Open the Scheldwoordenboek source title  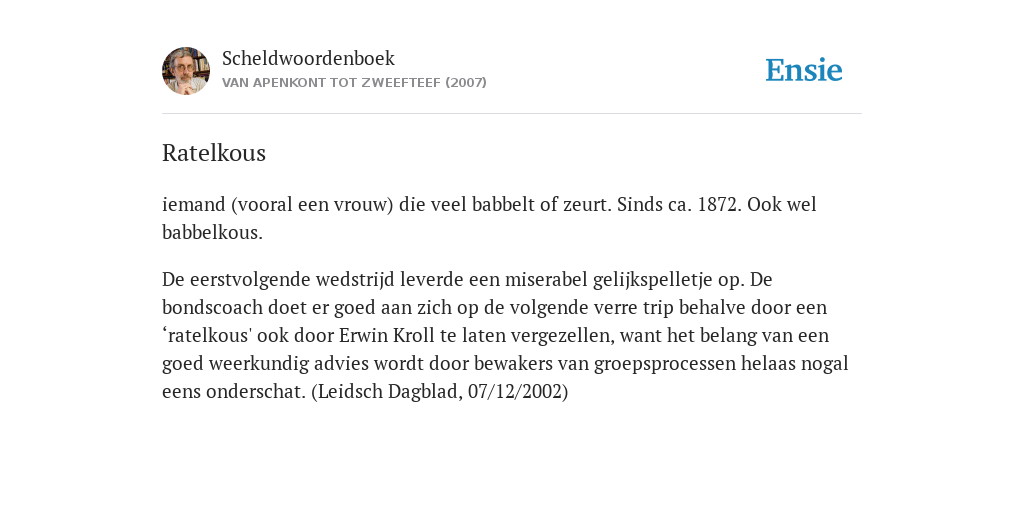308,58
